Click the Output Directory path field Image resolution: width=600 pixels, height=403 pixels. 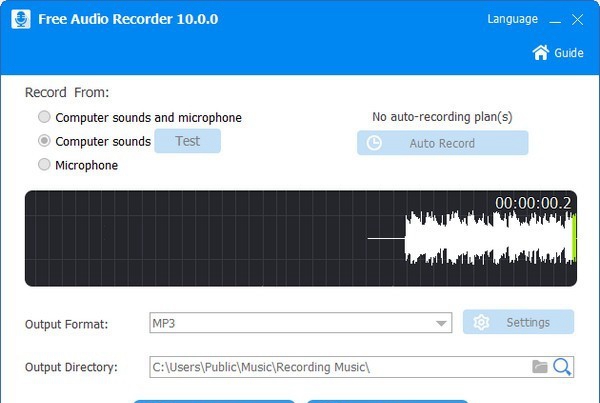(339, 367)
